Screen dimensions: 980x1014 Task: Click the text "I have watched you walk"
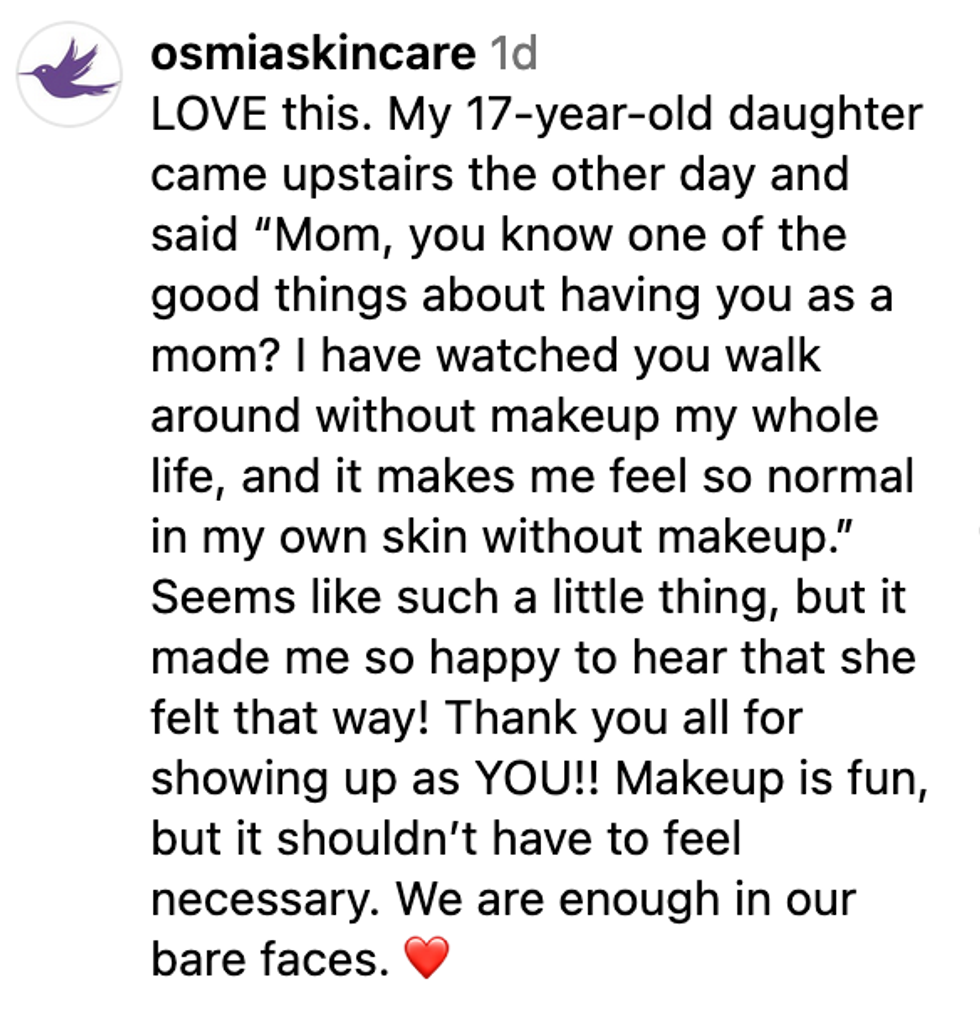point(571,356)
